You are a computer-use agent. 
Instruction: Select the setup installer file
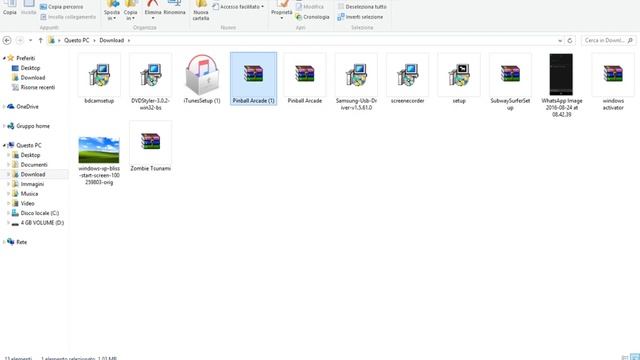[459, 79]
